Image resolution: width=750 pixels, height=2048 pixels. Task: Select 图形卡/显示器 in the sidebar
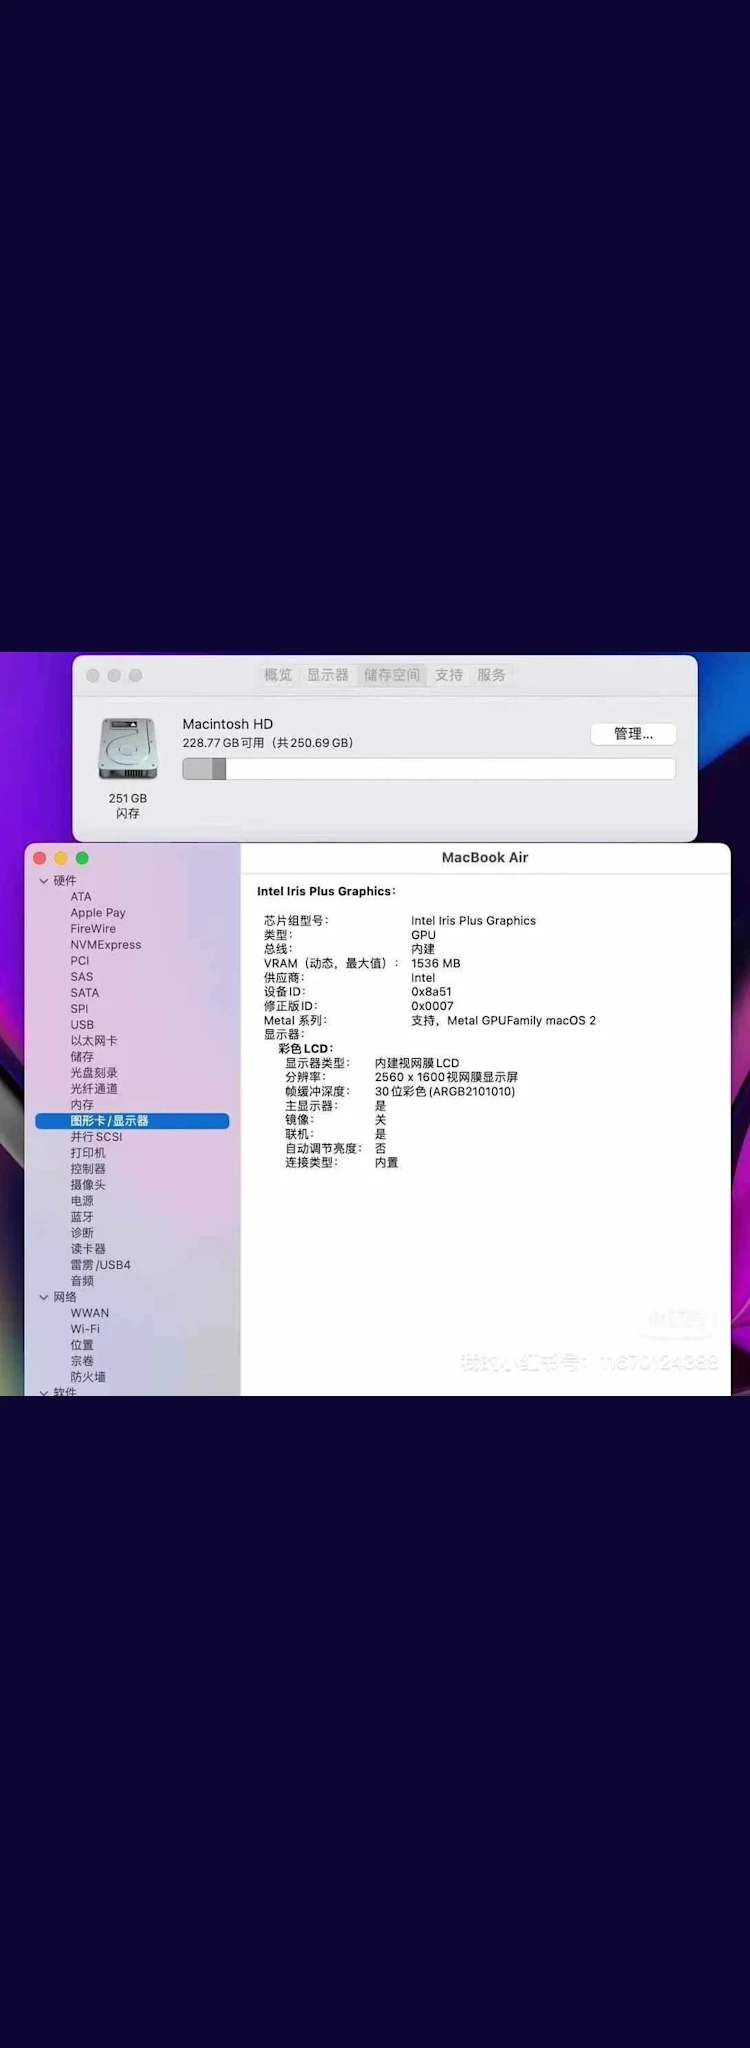pos(132,1121)
